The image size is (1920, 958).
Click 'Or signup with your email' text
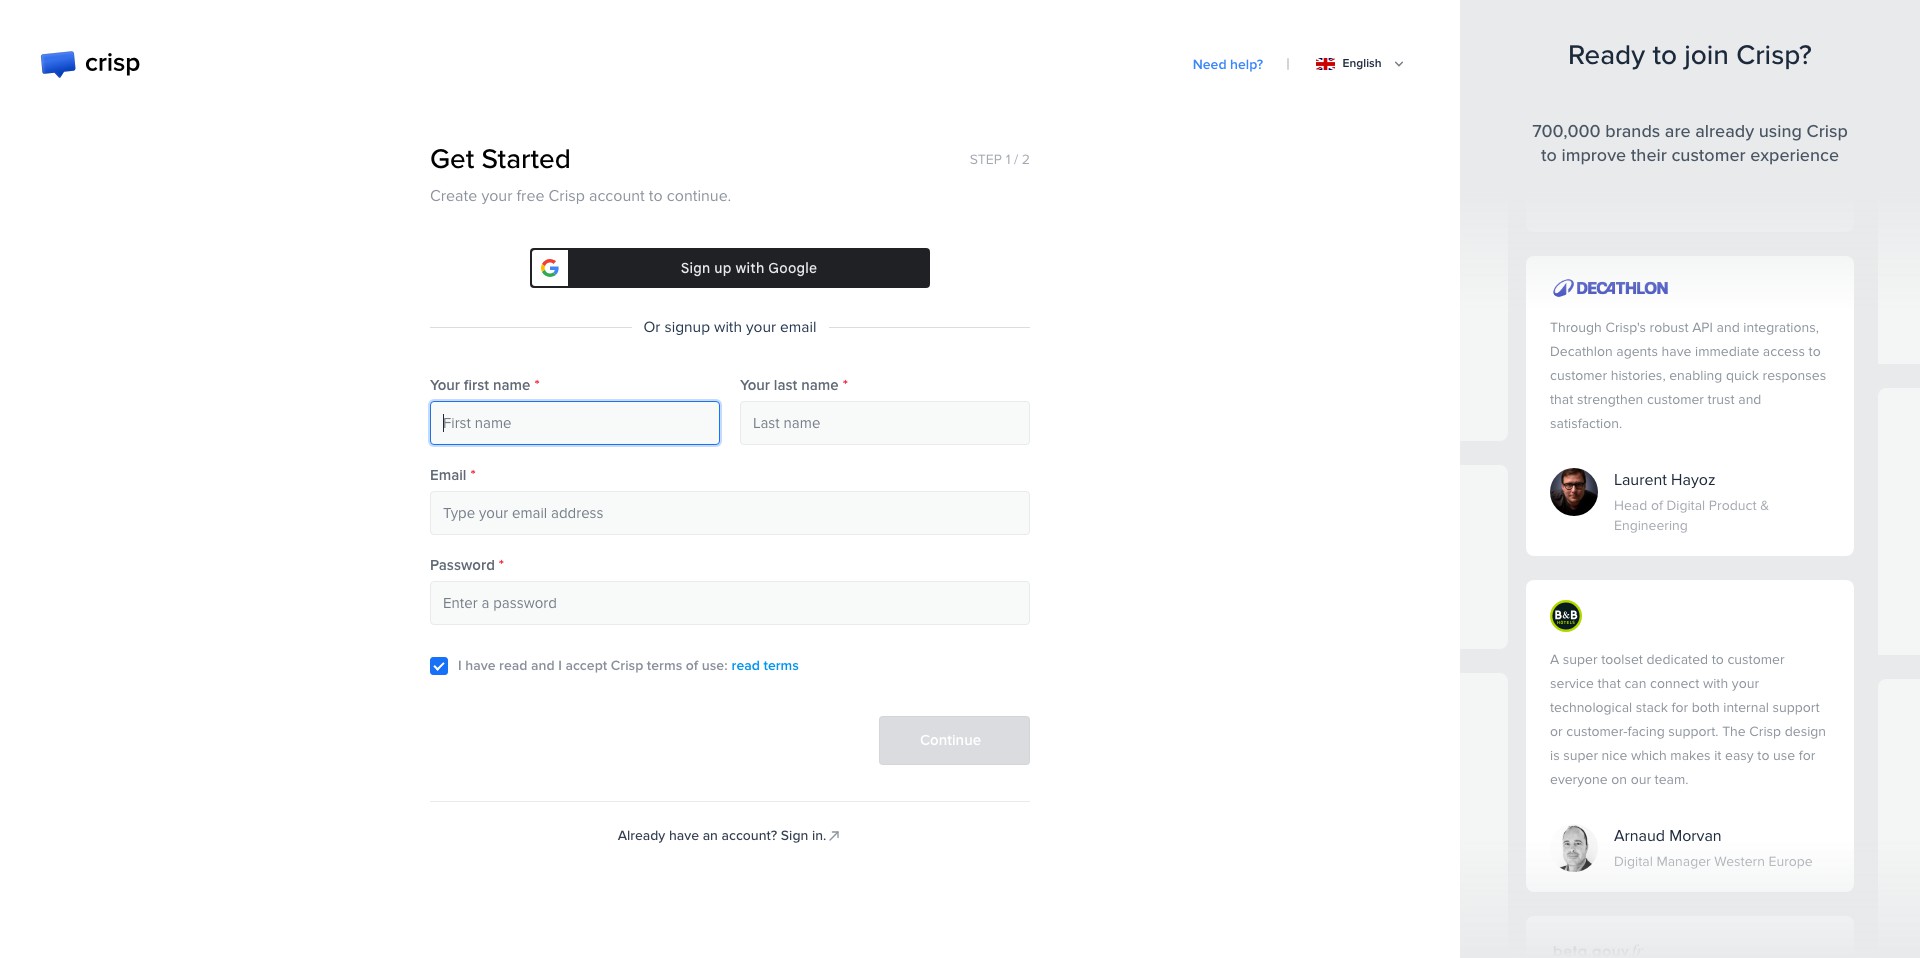point(730,327)
